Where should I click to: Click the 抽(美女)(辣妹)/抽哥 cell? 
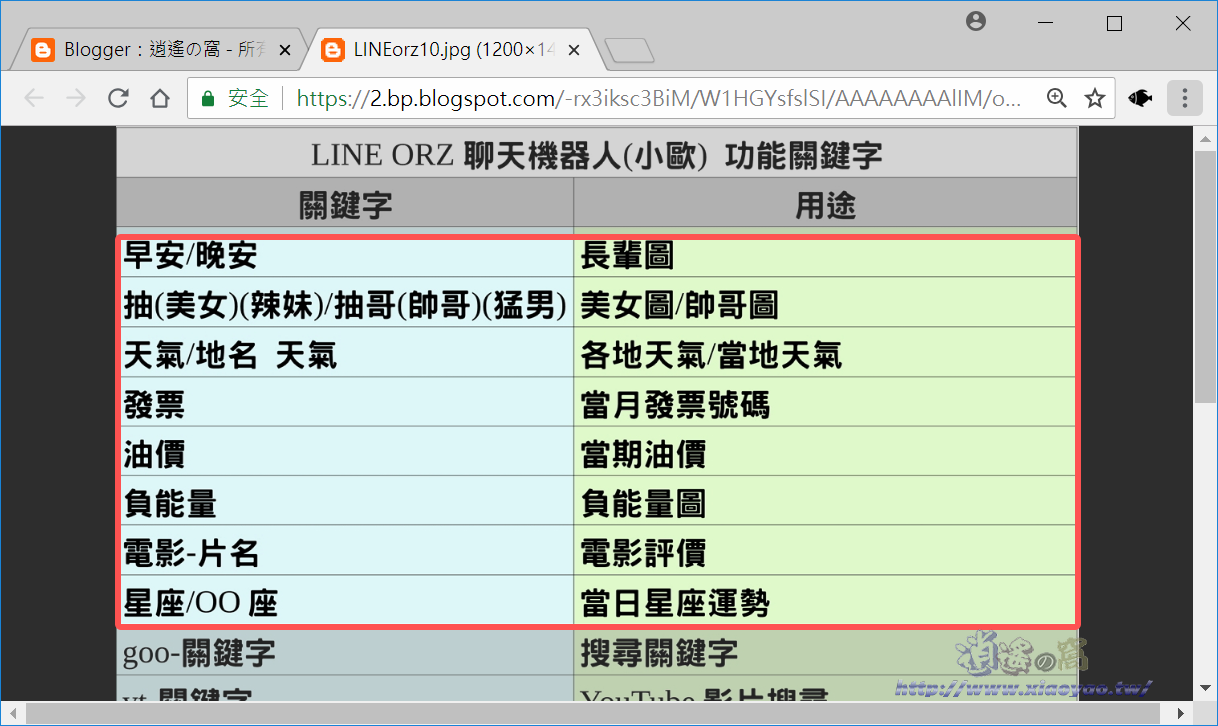point(346,304)
